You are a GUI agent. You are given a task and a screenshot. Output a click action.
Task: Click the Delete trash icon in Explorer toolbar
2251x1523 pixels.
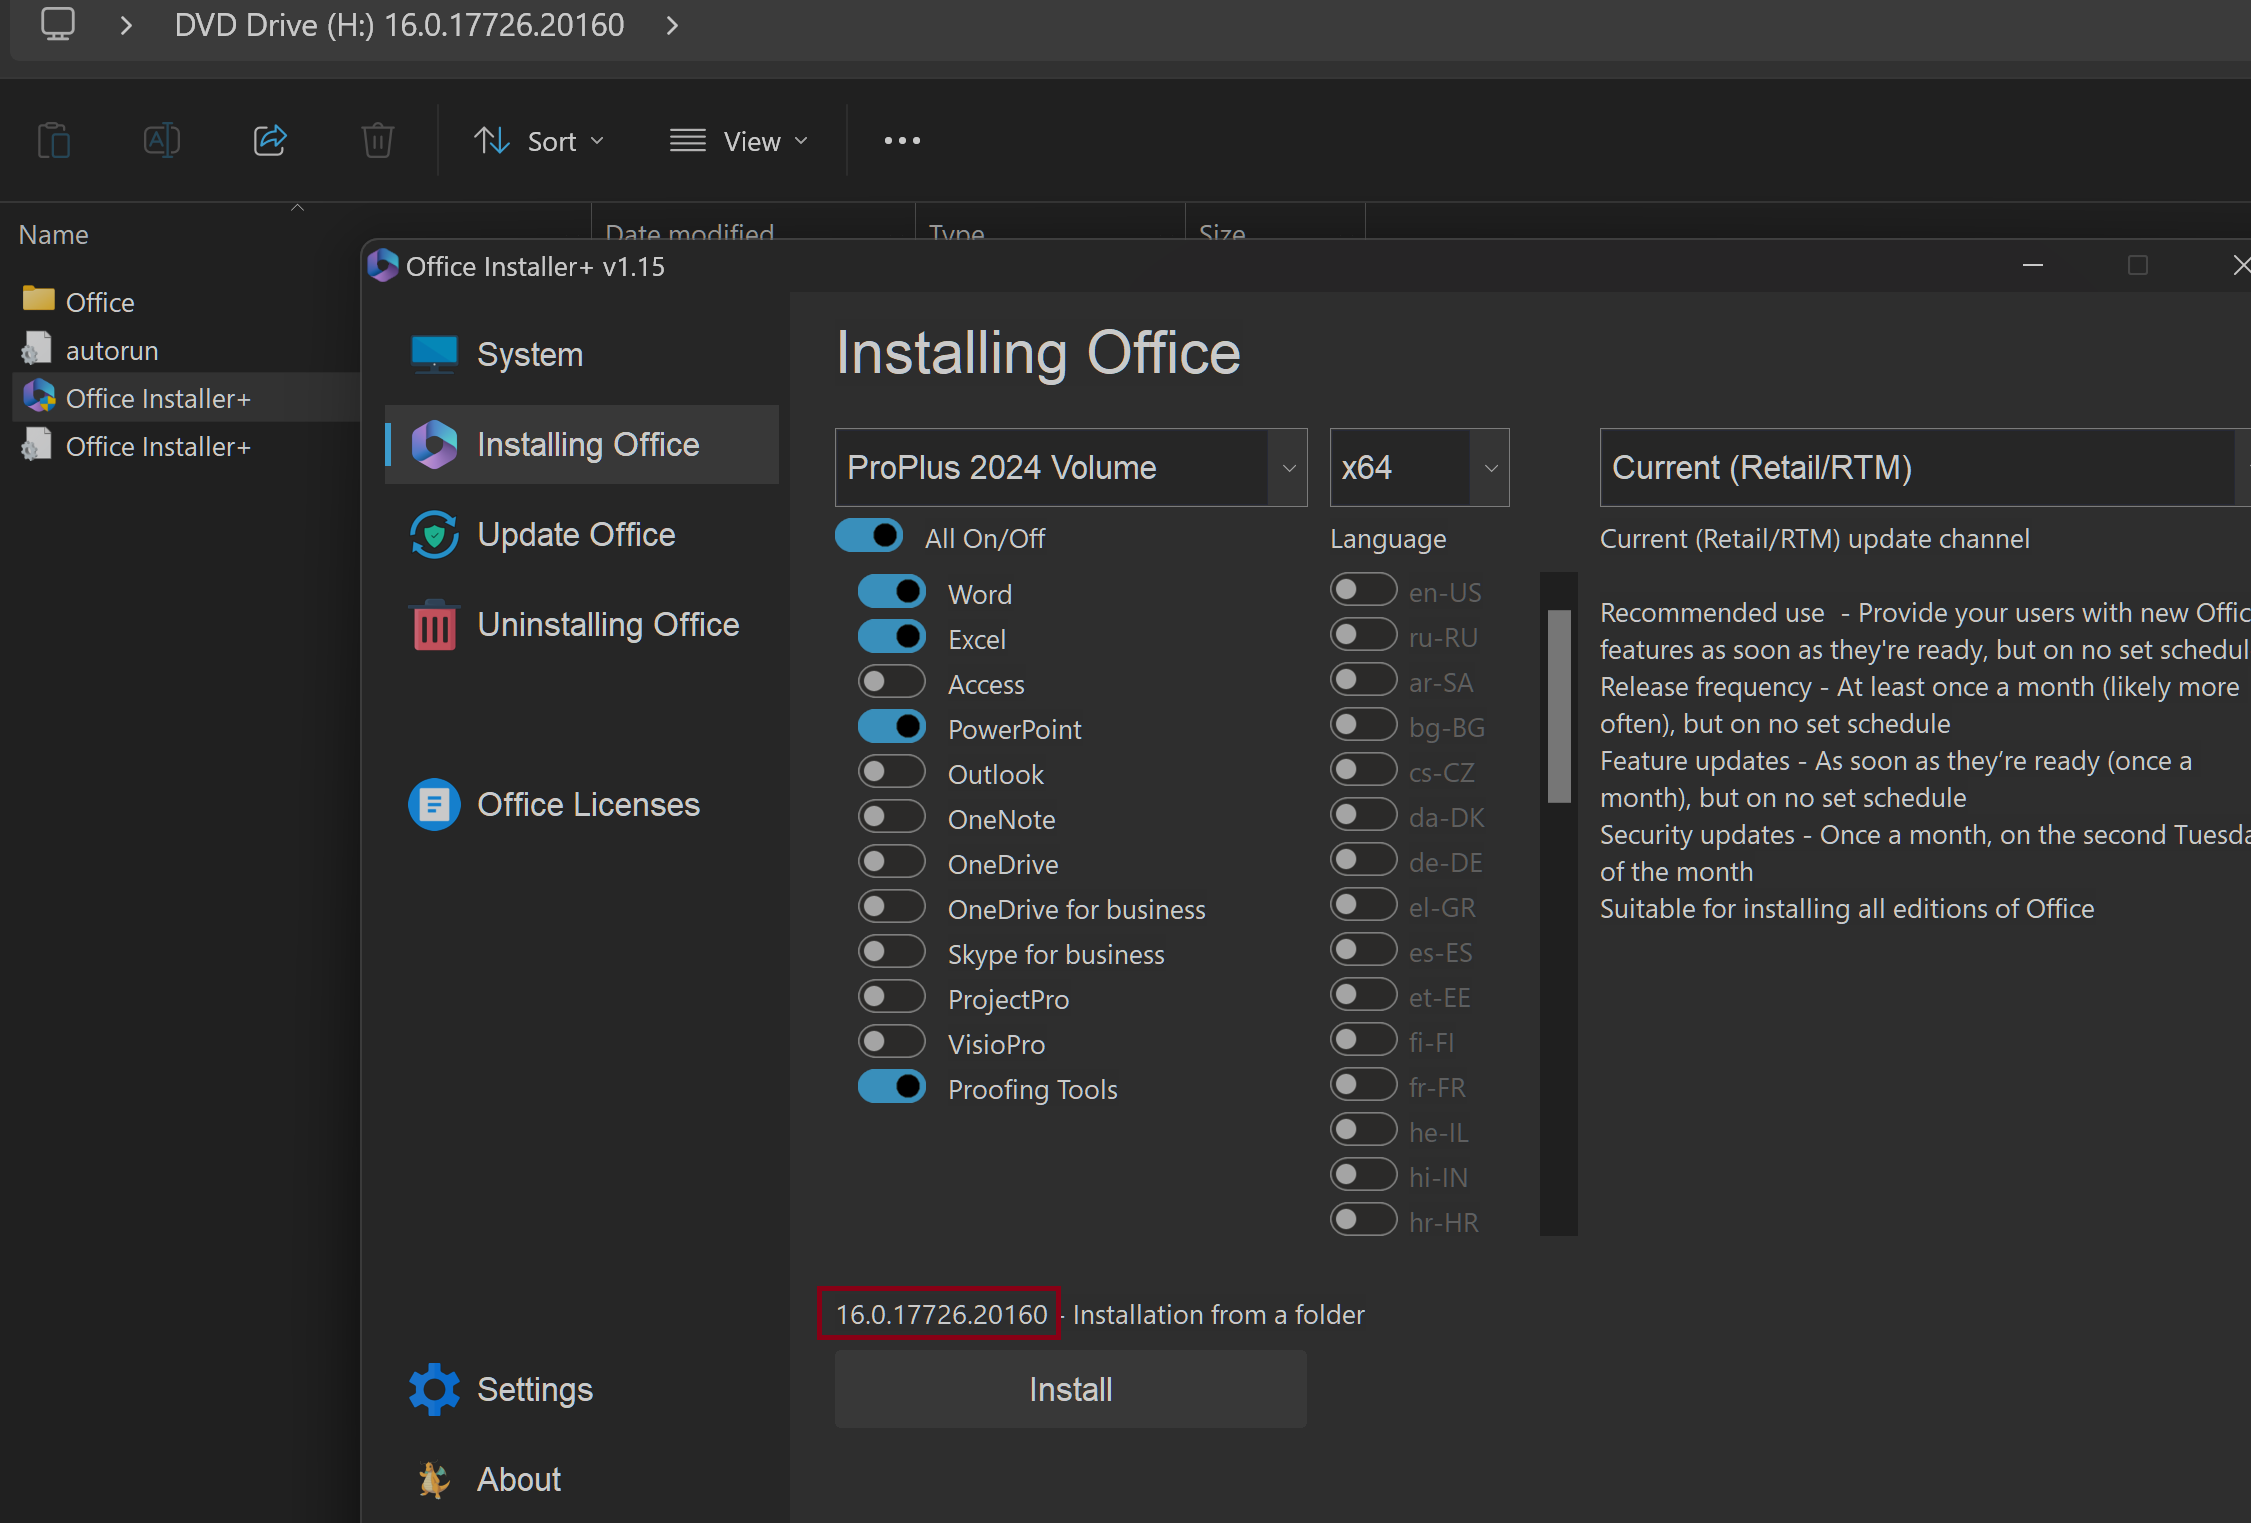point(378,140)
